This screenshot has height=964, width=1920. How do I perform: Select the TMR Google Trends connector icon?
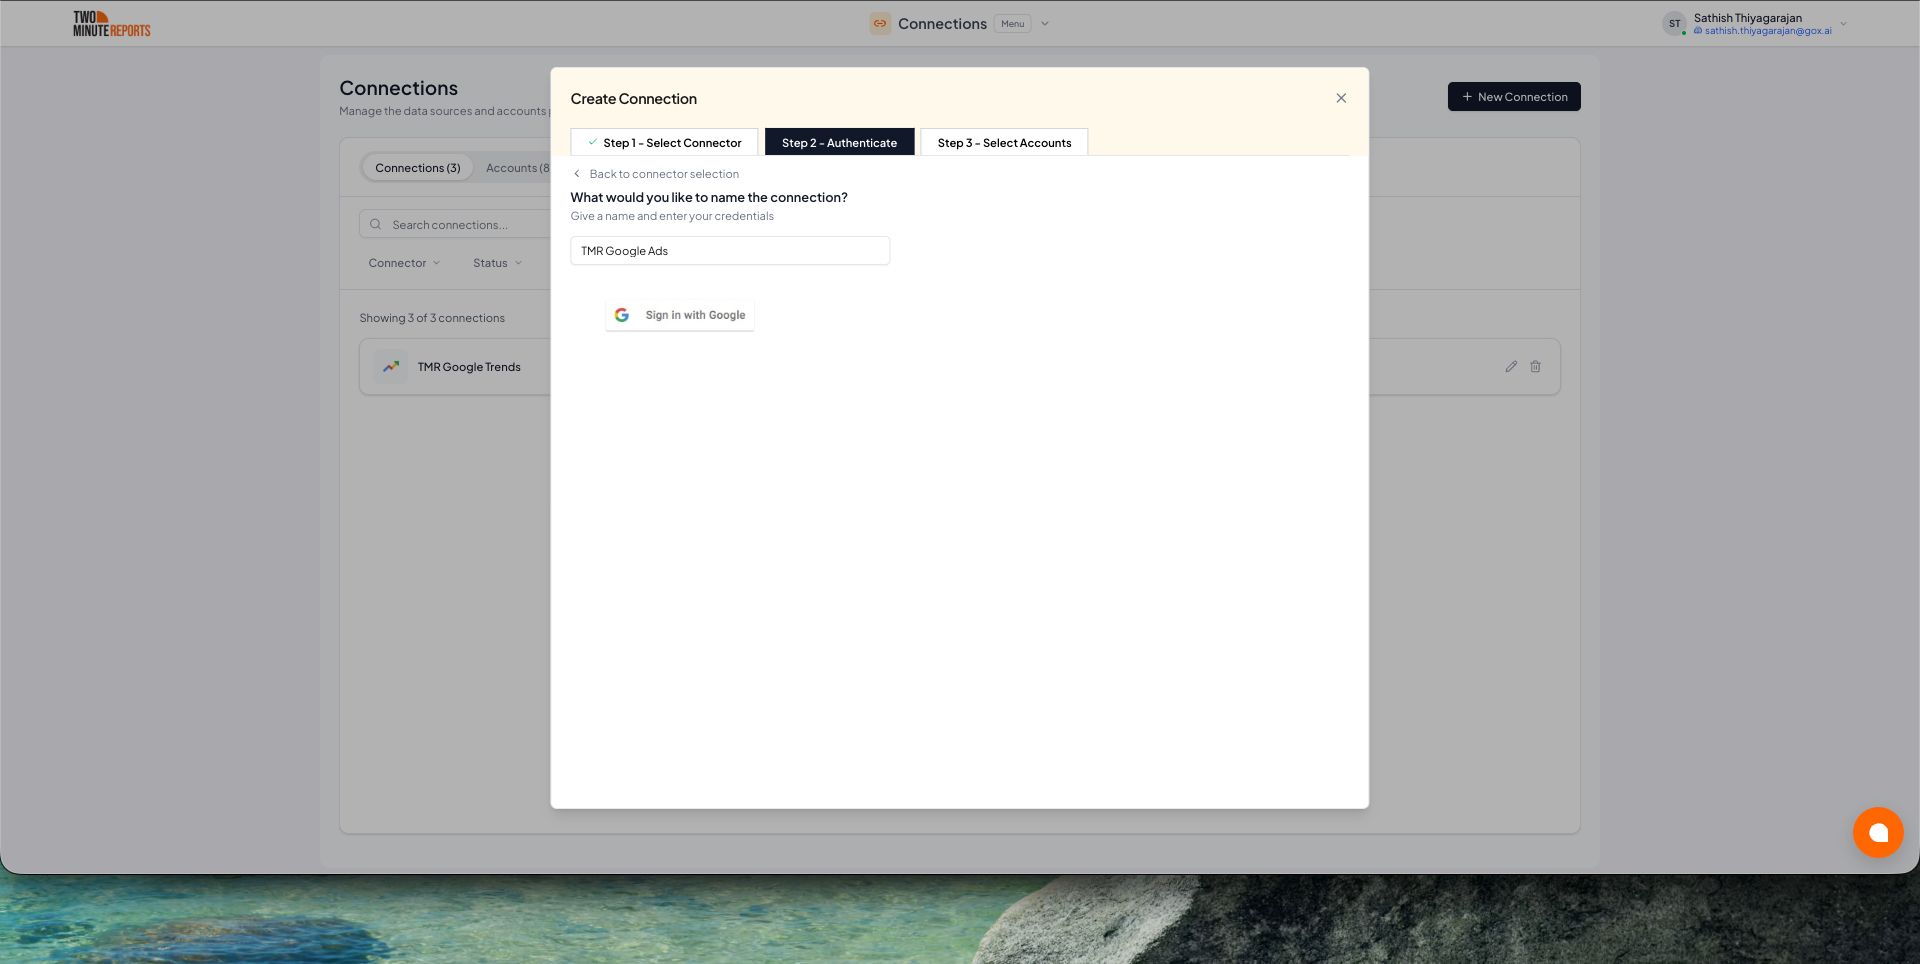click(390, 367)
